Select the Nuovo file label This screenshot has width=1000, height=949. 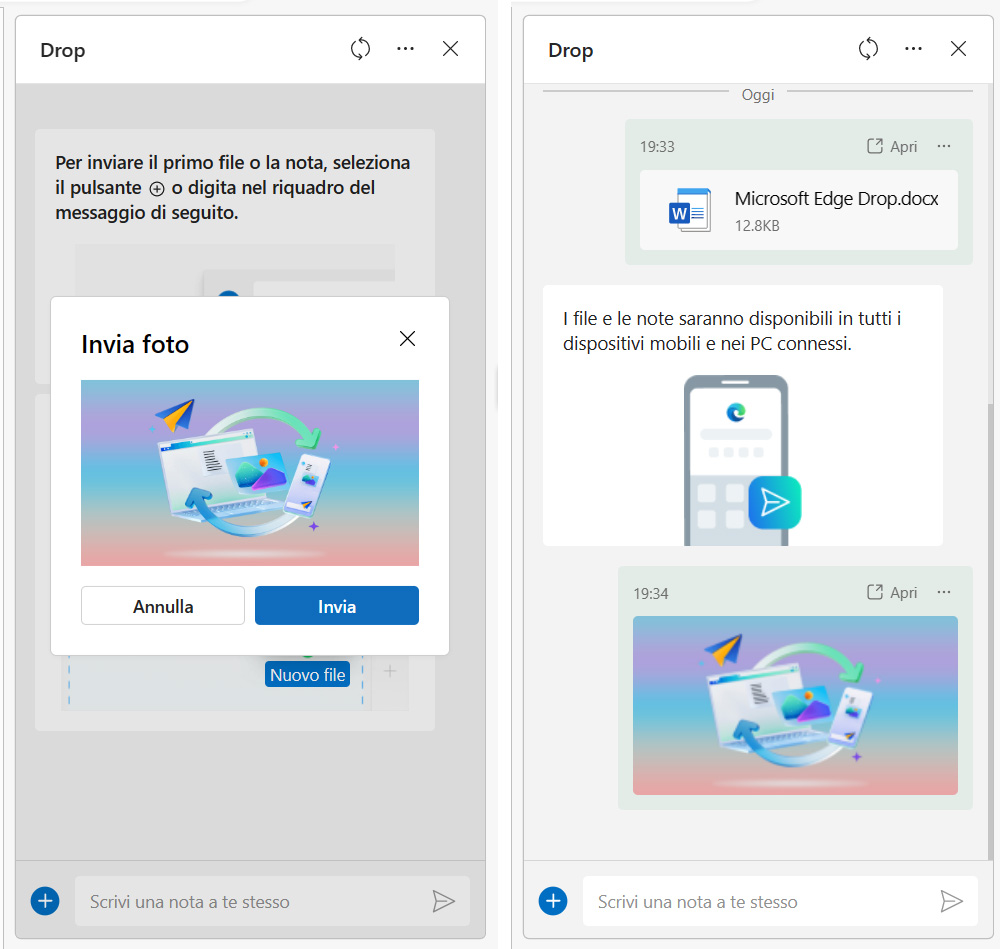tap(307, 674)
